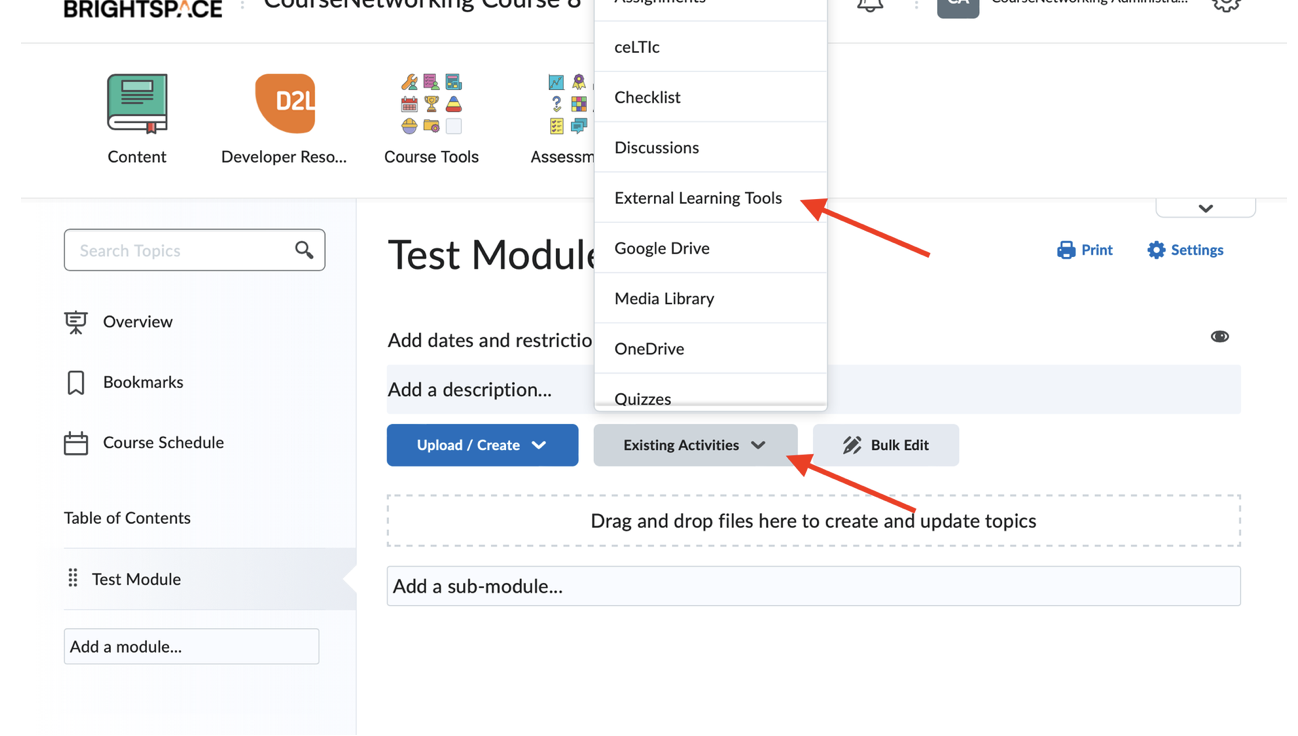This screenshot has width=1298, height=736.
Task: Select Test Module in table of contents
Action: point(136,579)
